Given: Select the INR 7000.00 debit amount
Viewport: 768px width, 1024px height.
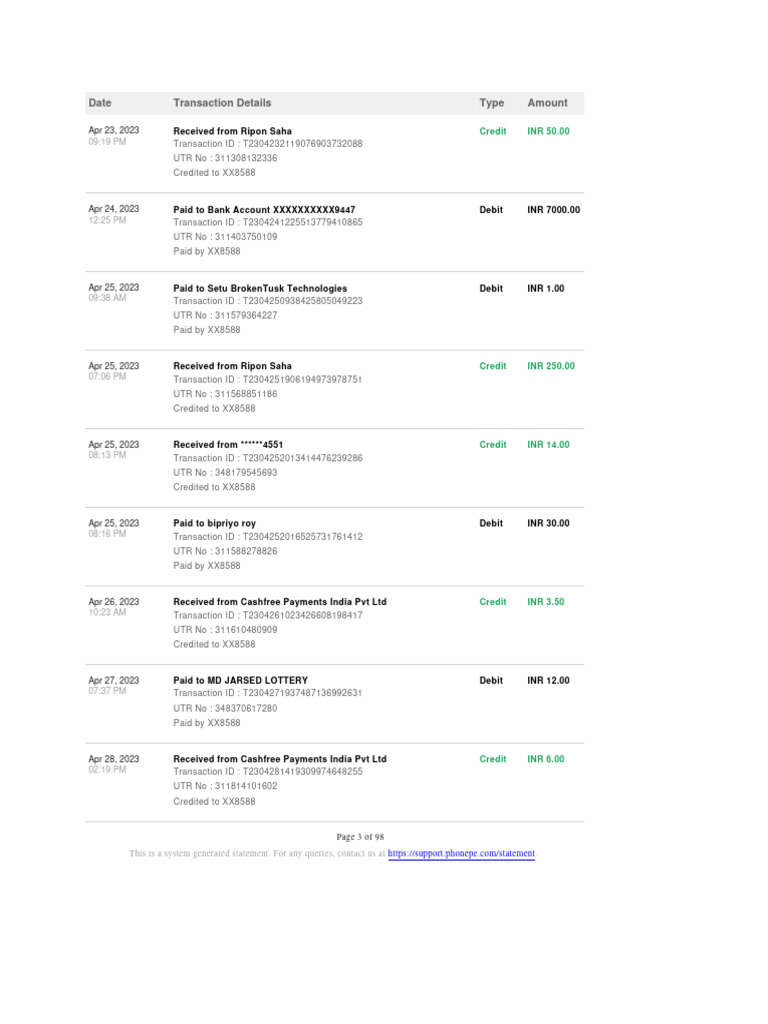Looking at the screenshot, I should [x=553, y=210].
